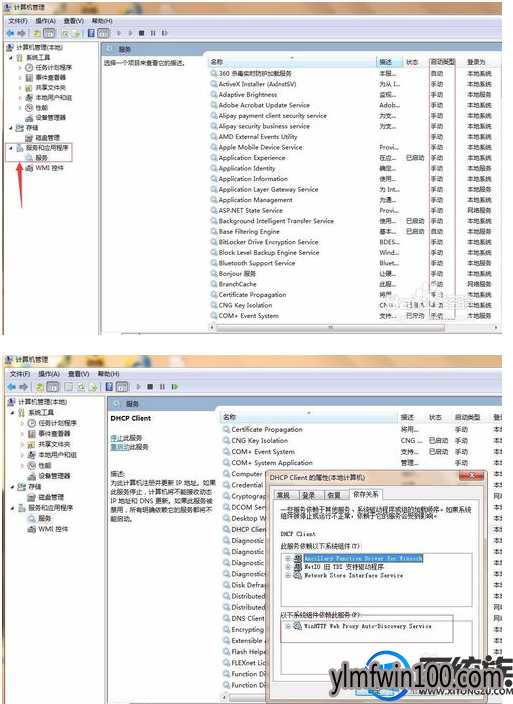The image size is (513, 704).
Task: Sort by 名称 column in upper window
Action: point(292,62)
